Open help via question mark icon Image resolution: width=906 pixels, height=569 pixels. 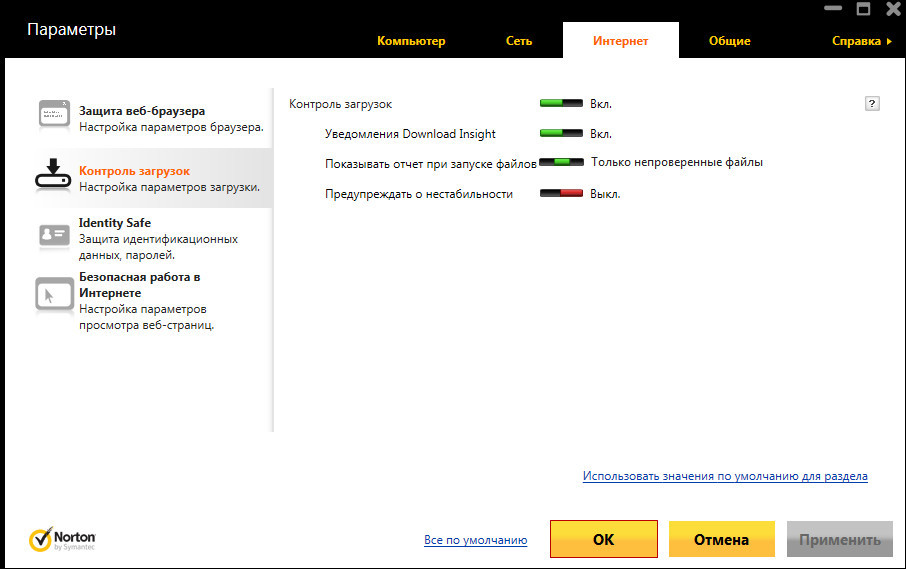pyautogui.click(x=872, y=104)
